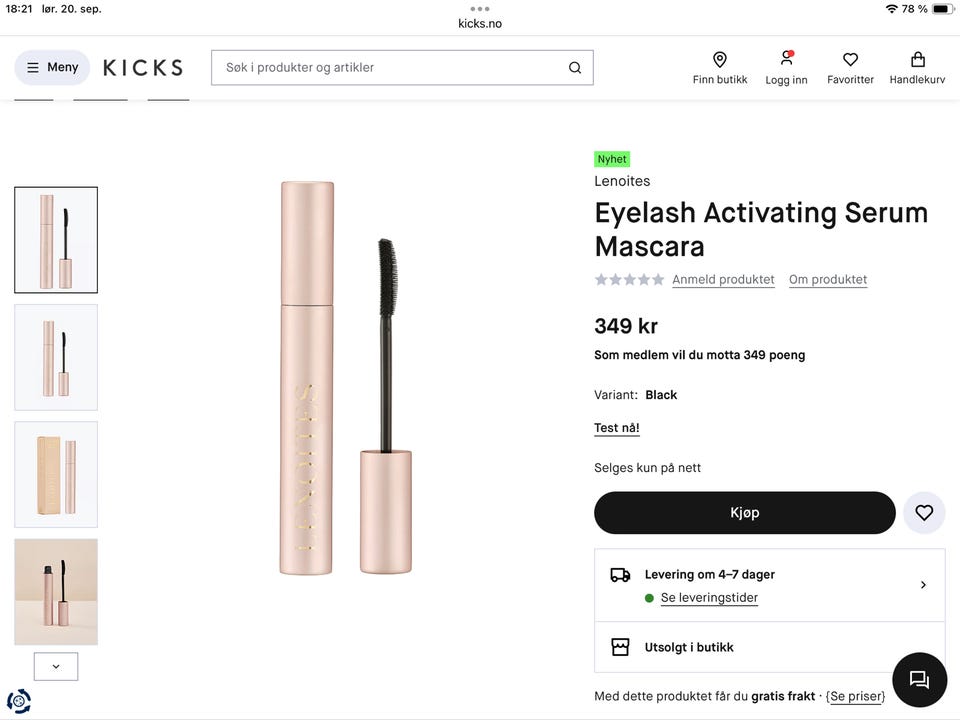Open Finn butikk store locator
This screenshot has width=960, height=720.
[719, 68]
